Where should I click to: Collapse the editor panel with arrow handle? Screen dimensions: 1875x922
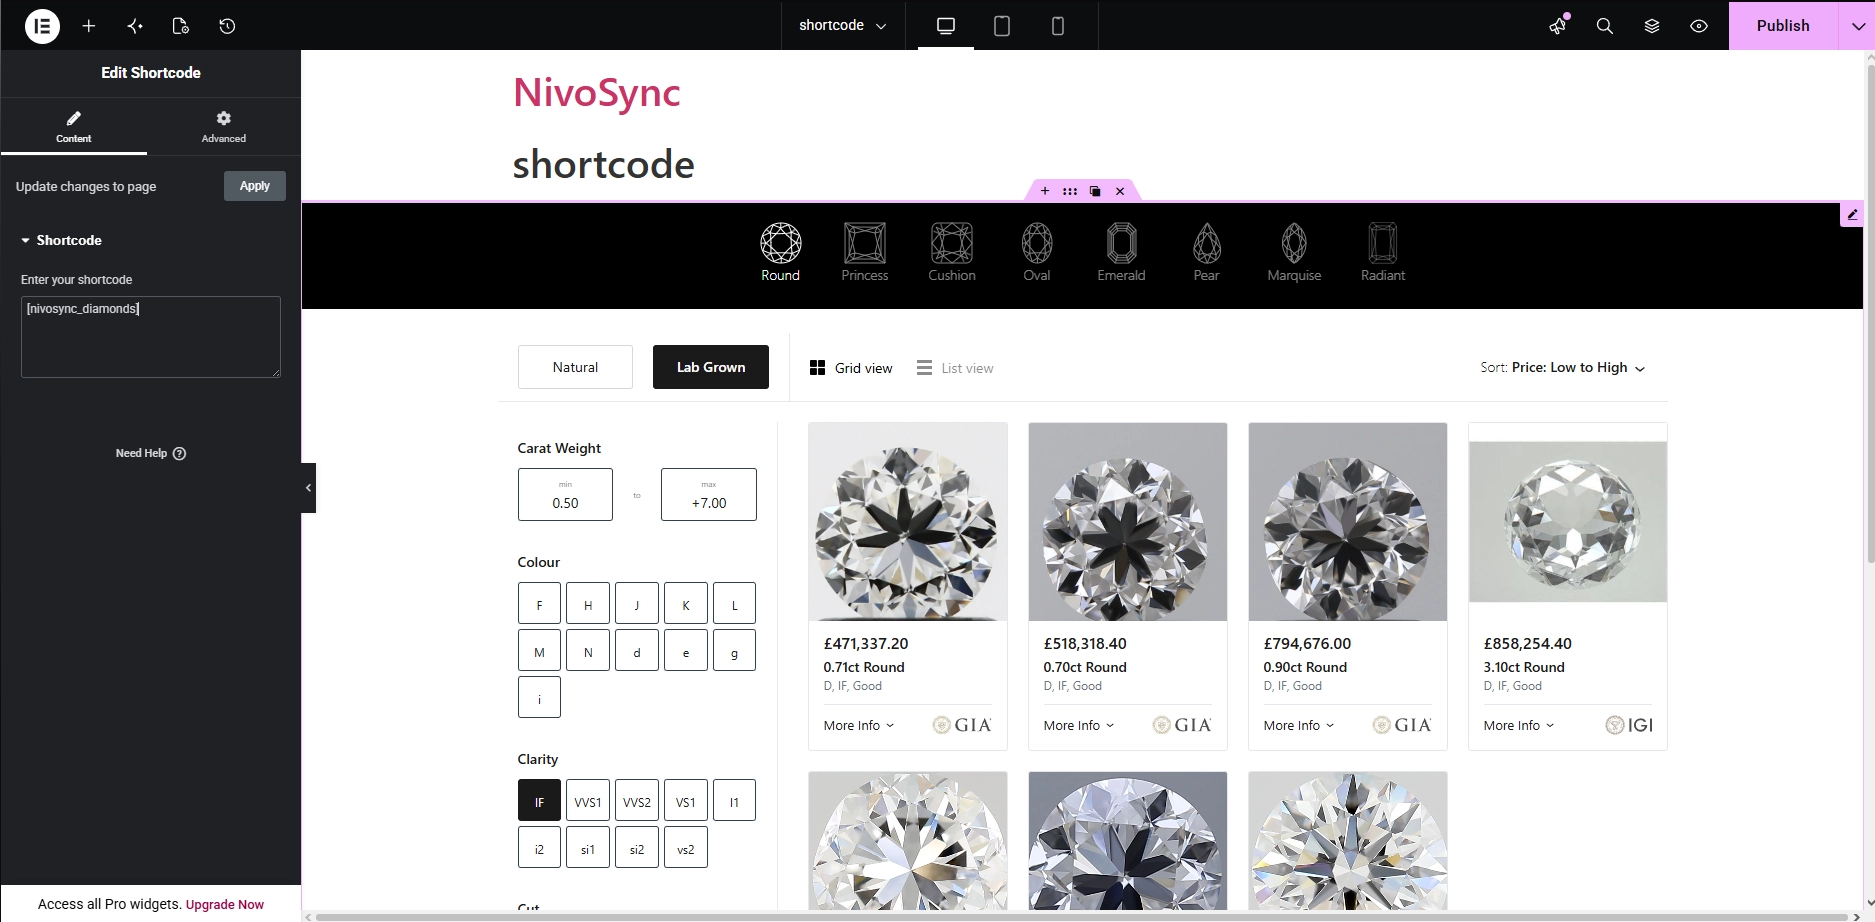point(308,488)
